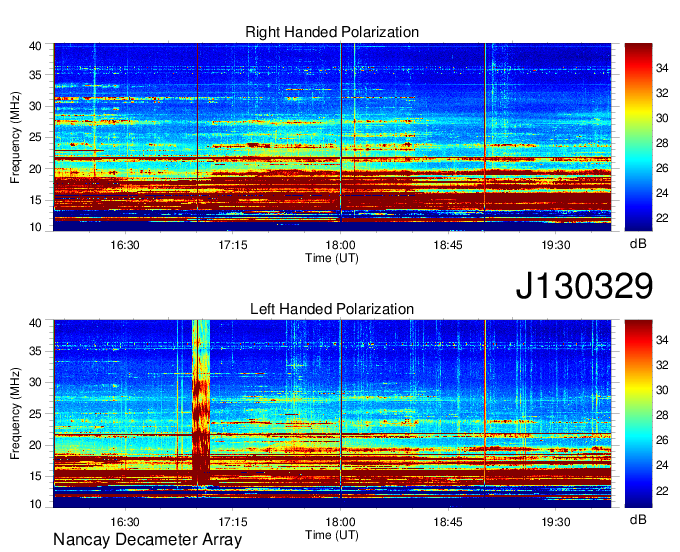Click the 18:00 tick label on the top plot
The height and width of the screenshot is (552, 680).
coord(340,245)
